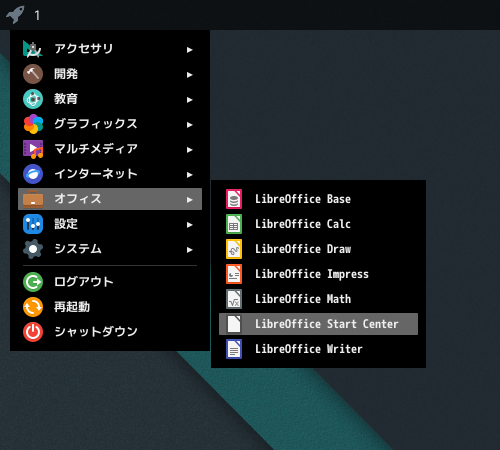Viewport: 500px width, 450px height.
Task: Click the LibreOffice Impress icon
Action: point(234,274)
